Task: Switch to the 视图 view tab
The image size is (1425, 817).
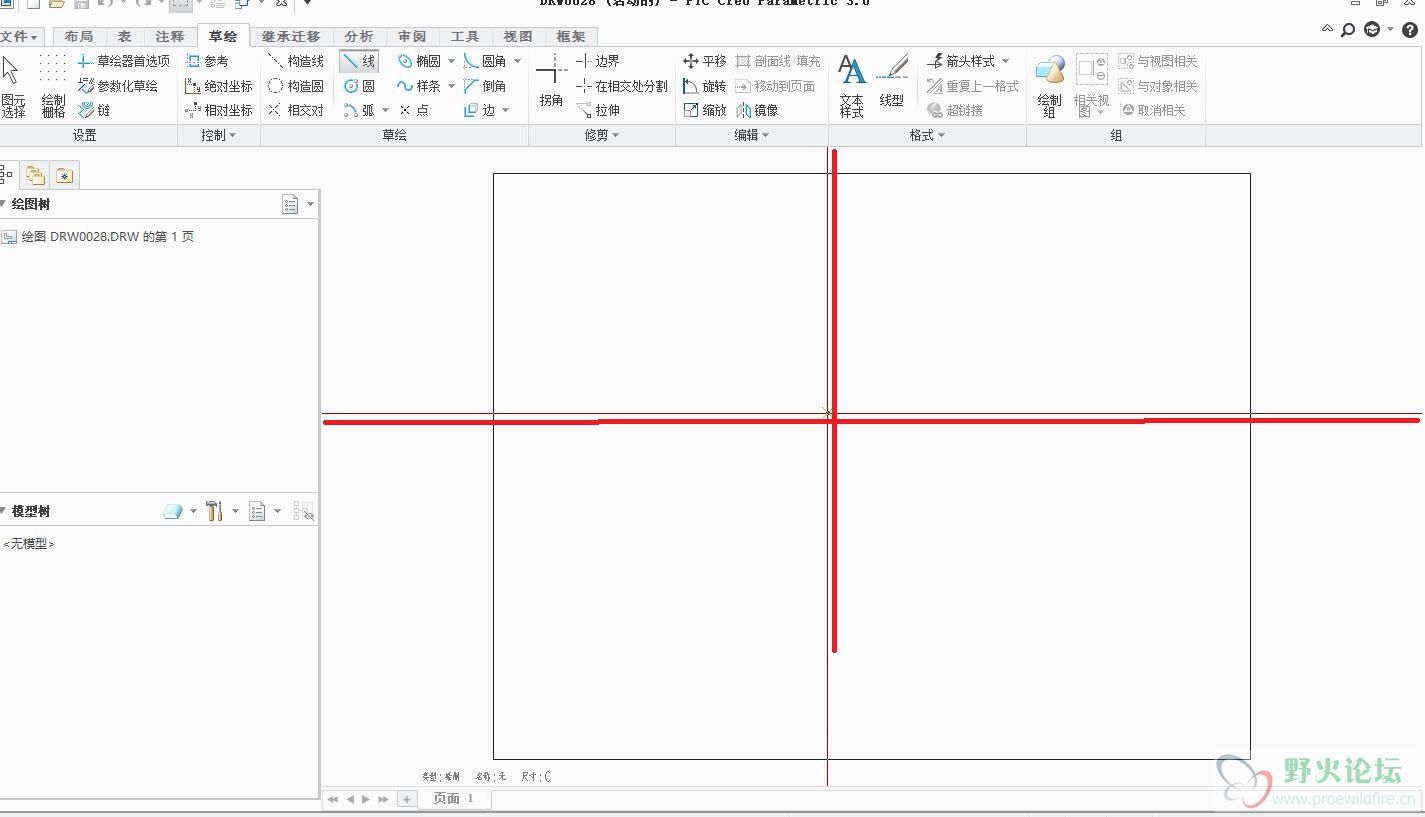Action: (x=518, y=36)
